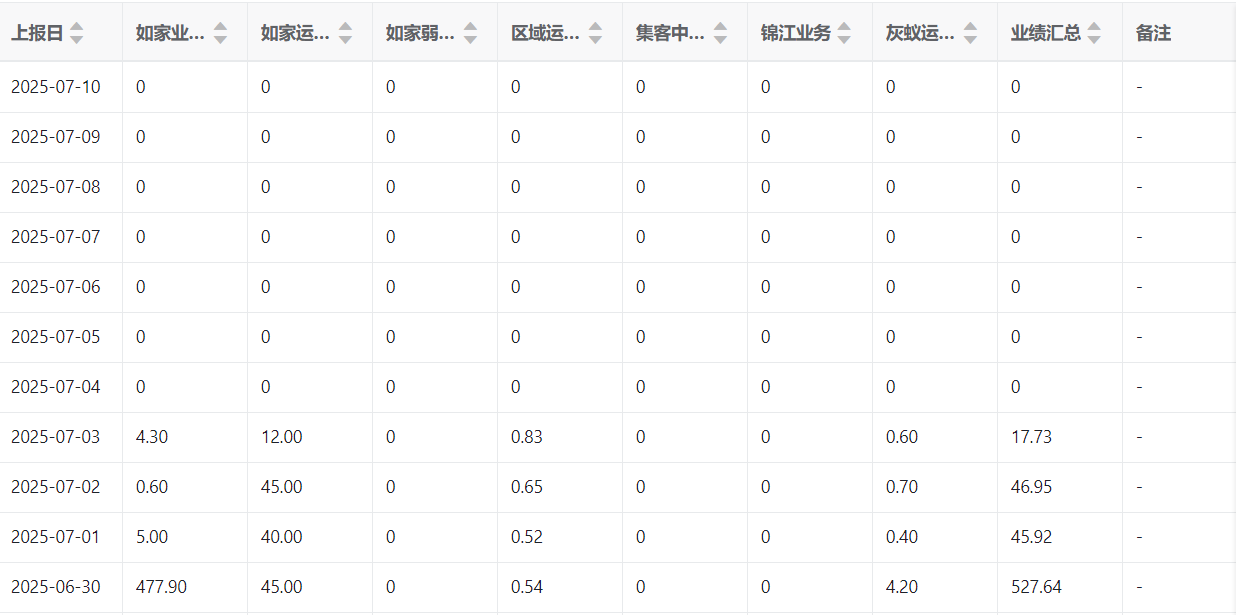
Task: Click the value 4.20
Action: click(902, 587)
